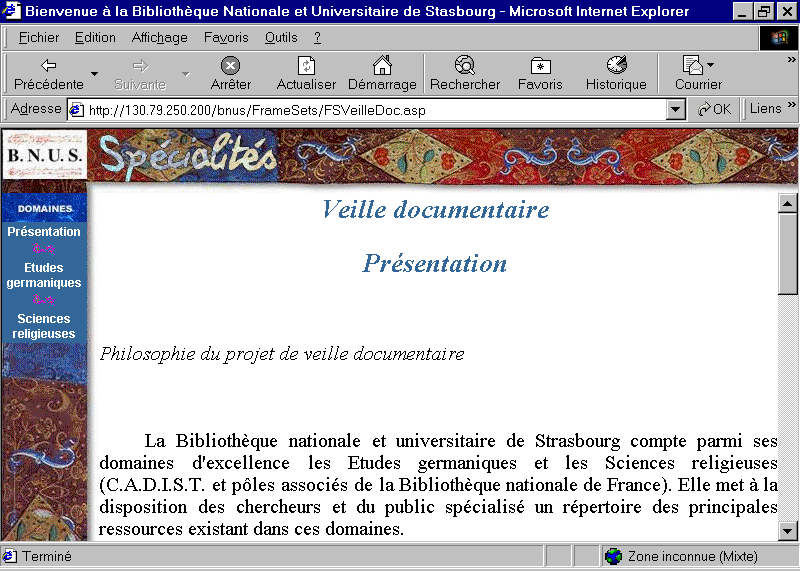Open the Précédente history dropdown arrow

[94, 74]
